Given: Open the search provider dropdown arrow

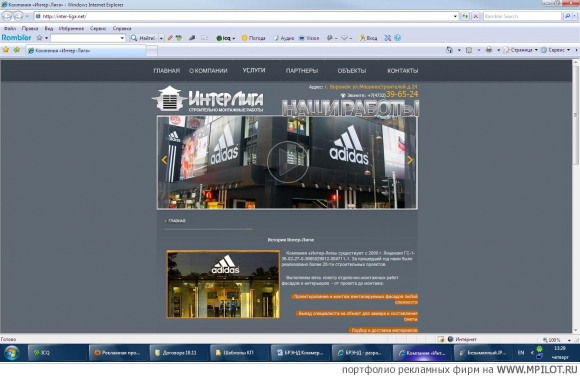Looking at the screenshot, I should click(x=575, y=16).
